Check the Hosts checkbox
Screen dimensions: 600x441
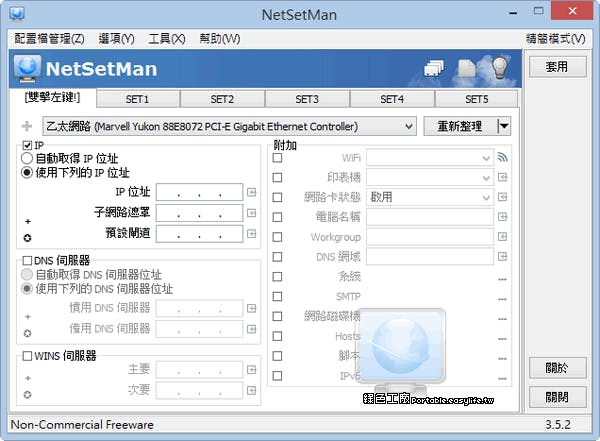(x=277, y=336)
